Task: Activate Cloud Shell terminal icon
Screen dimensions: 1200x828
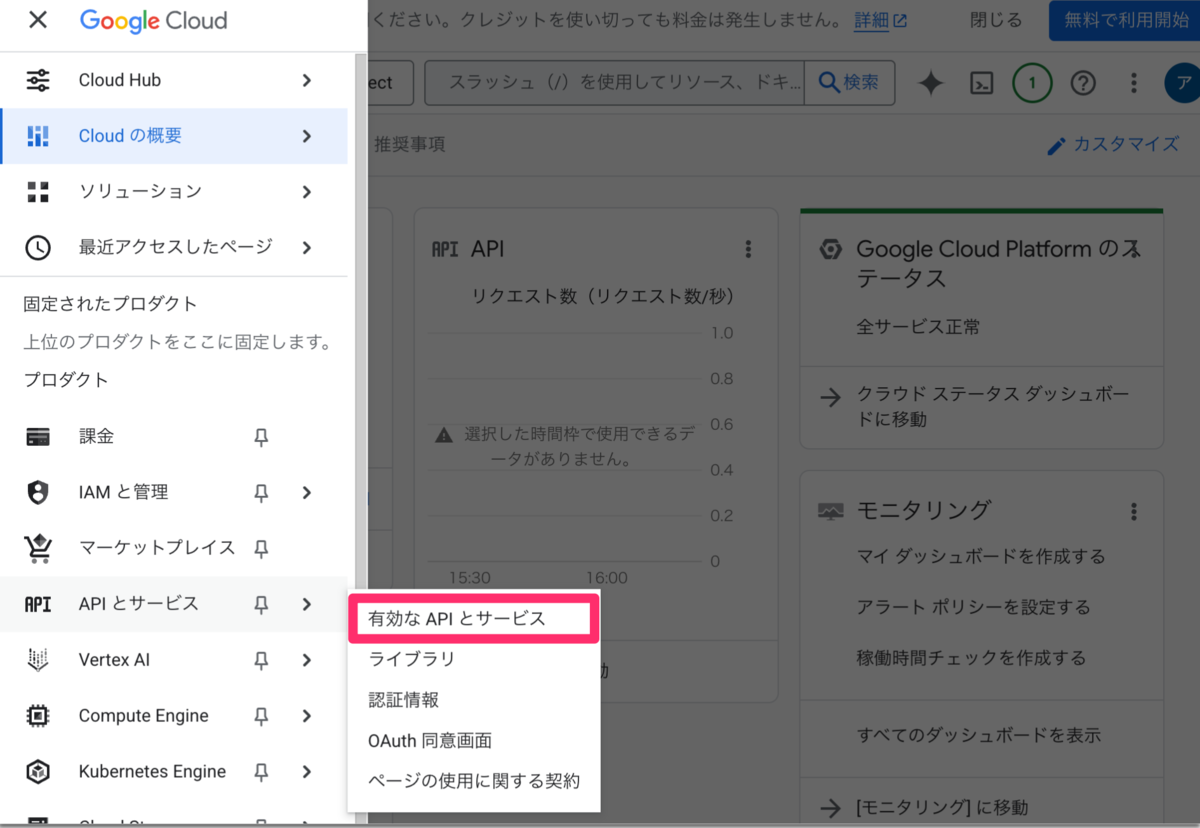Action: click(x=983, y=83)
